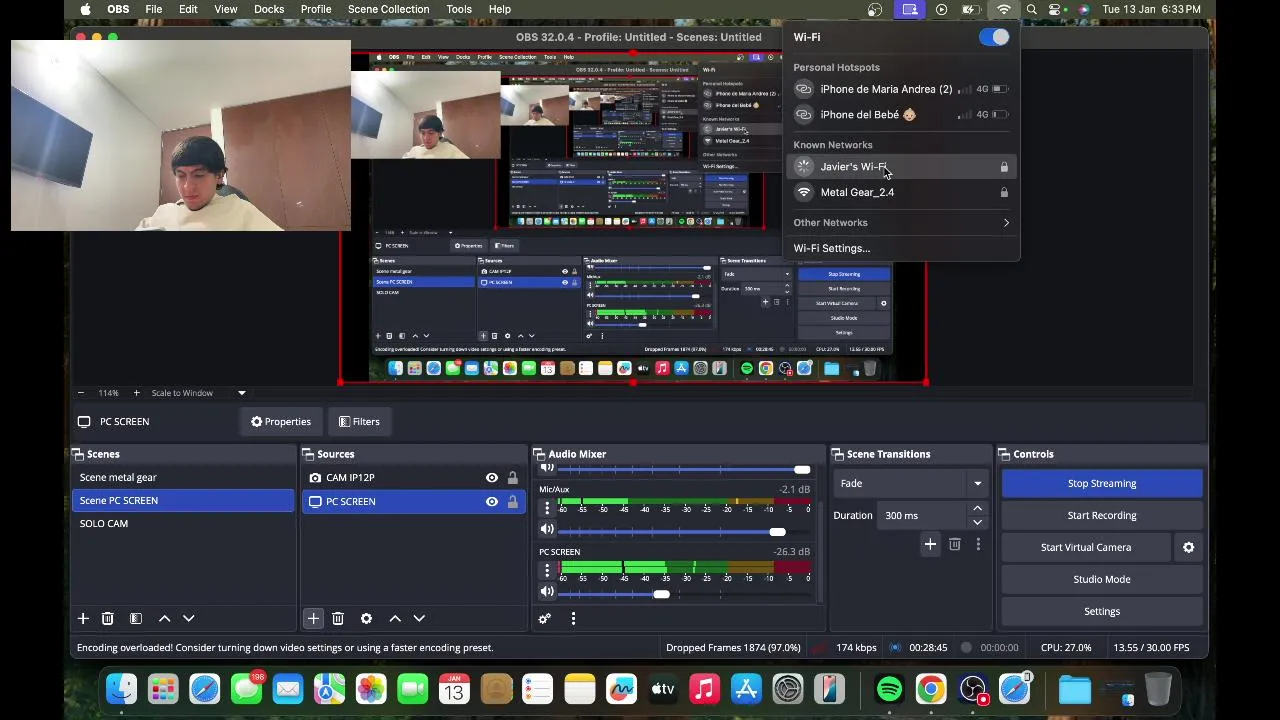
Task: Move the source up in Sources panel
Action: pyautogui.click(x=395, y=619)
